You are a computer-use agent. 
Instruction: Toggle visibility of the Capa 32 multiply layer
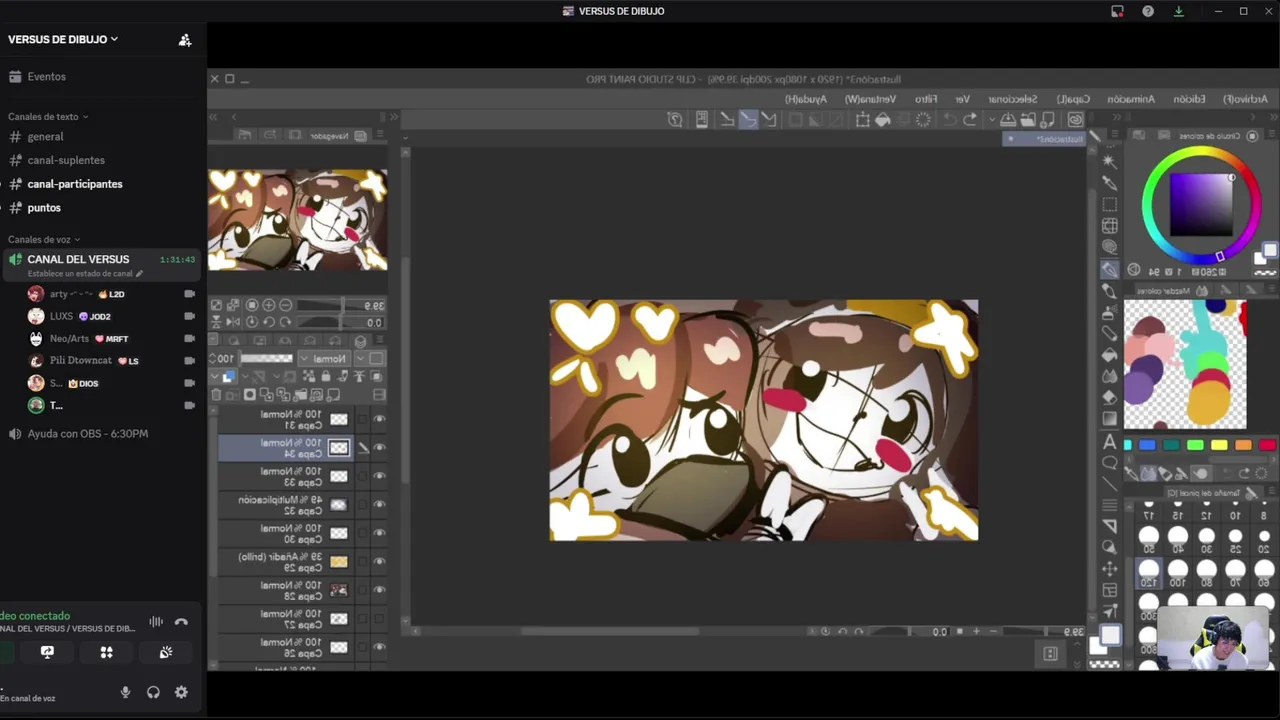point(379,505)
